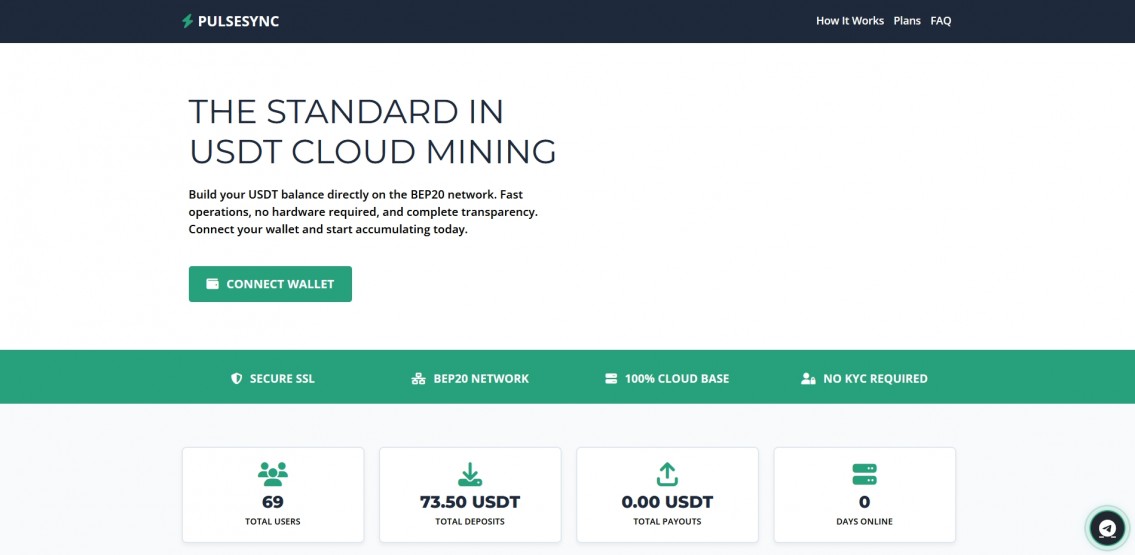The width and height of the screenshot is (1135, 555).
Task: Select the 0.00 USDT total payouts card
Action: click(667, 495)
